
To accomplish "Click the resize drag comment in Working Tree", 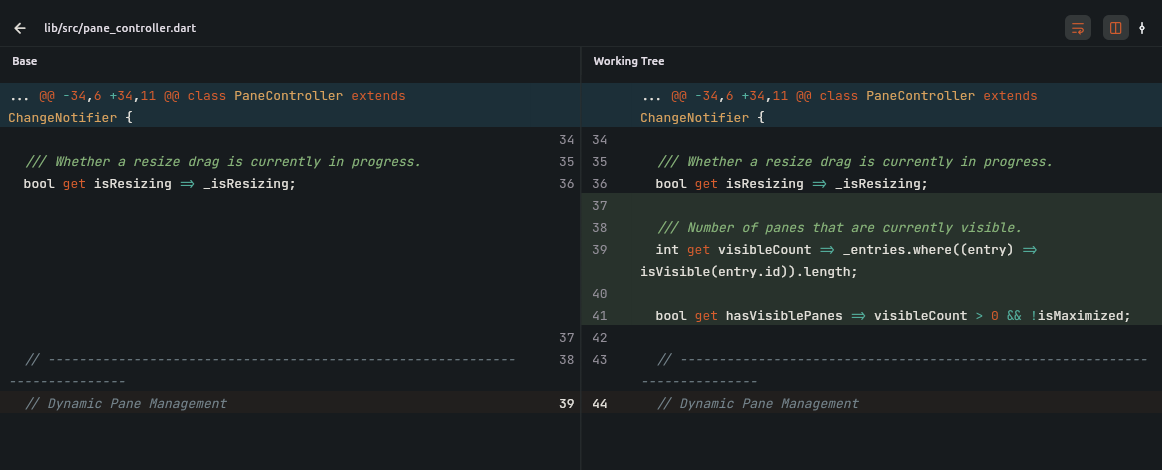I will [855, 162].
